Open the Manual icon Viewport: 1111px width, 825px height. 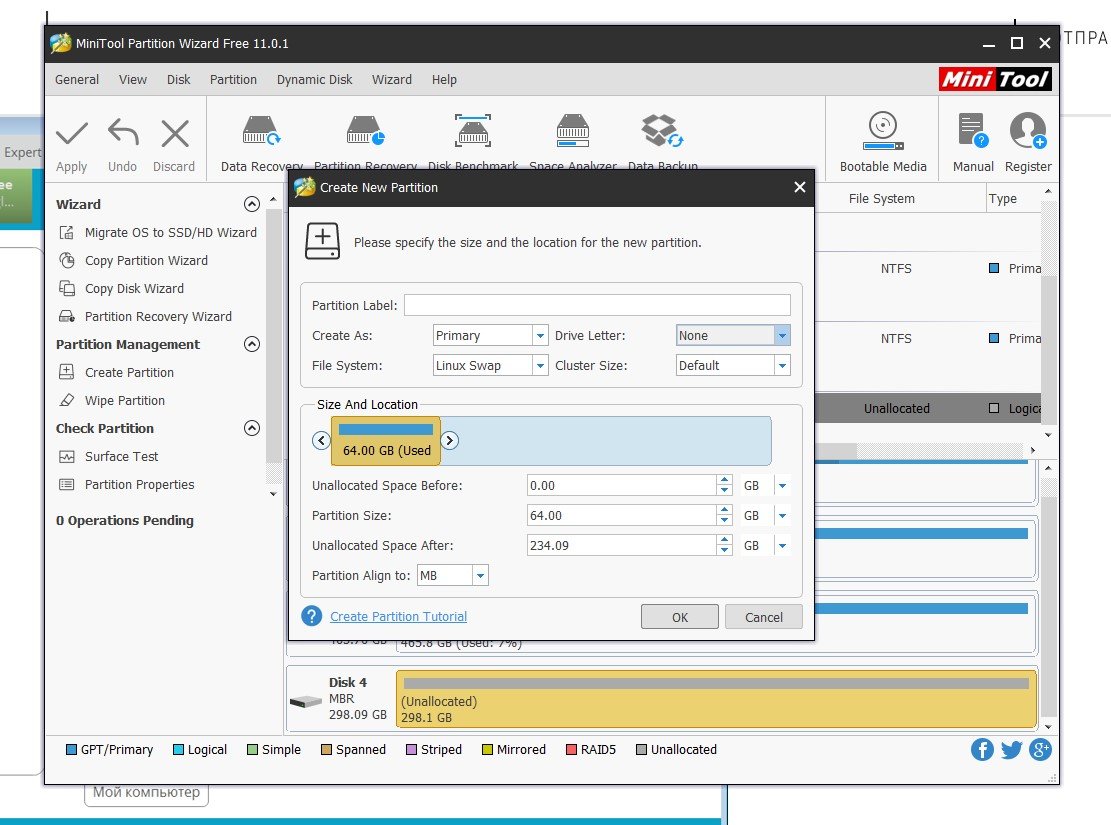pyautogui.click(x=973, y=130)
